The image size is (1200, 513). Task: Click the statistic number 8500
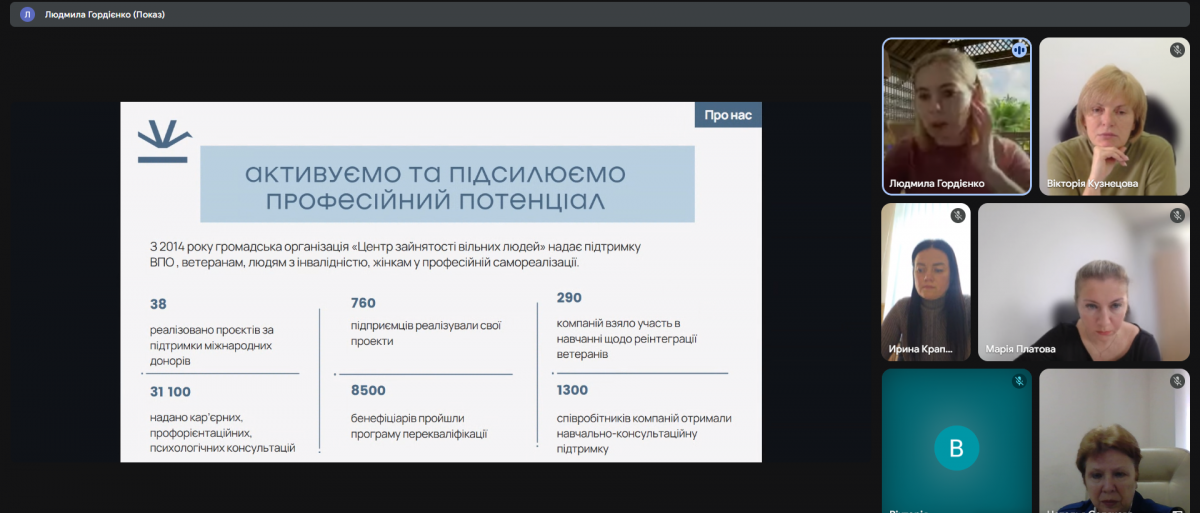point(368,390)
